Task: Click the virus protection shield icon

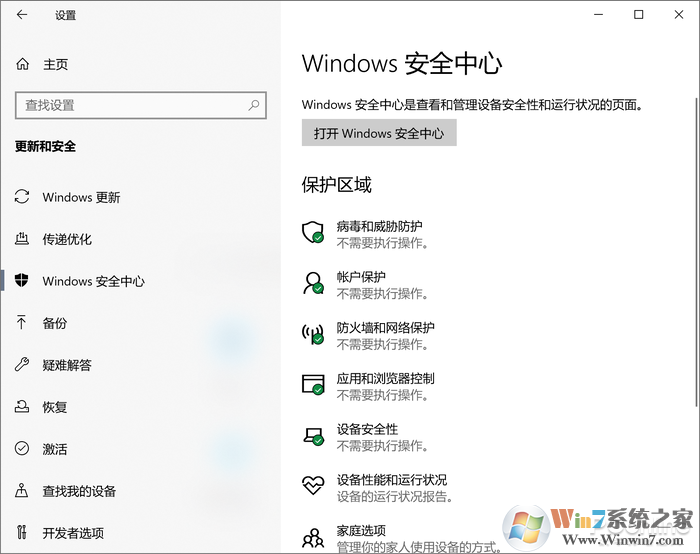Action: pos(313,232)
